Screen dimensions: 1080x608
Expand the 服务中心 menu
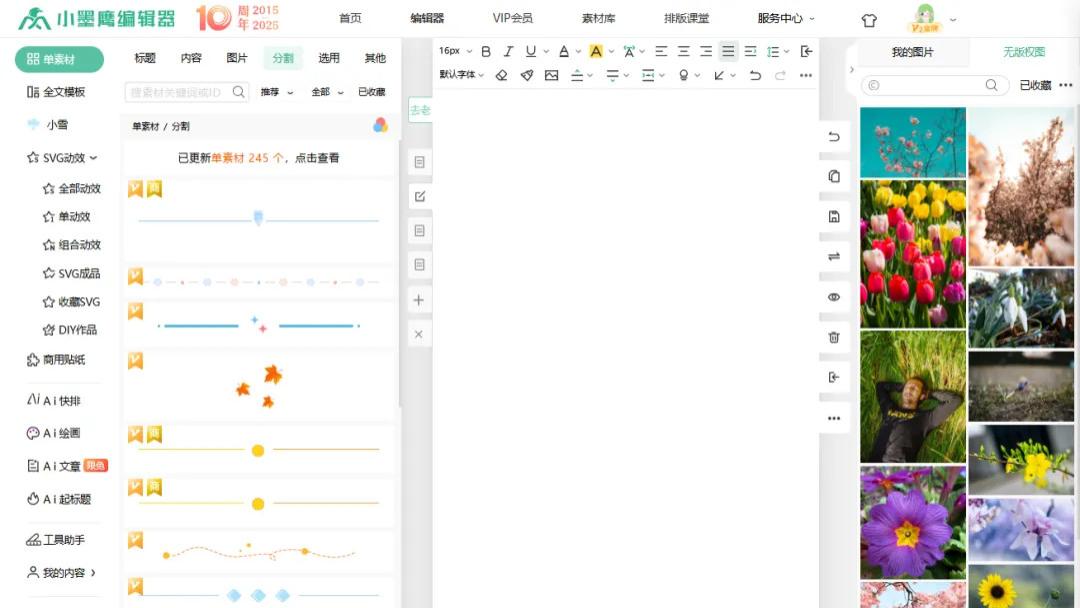tap(786, 18)
